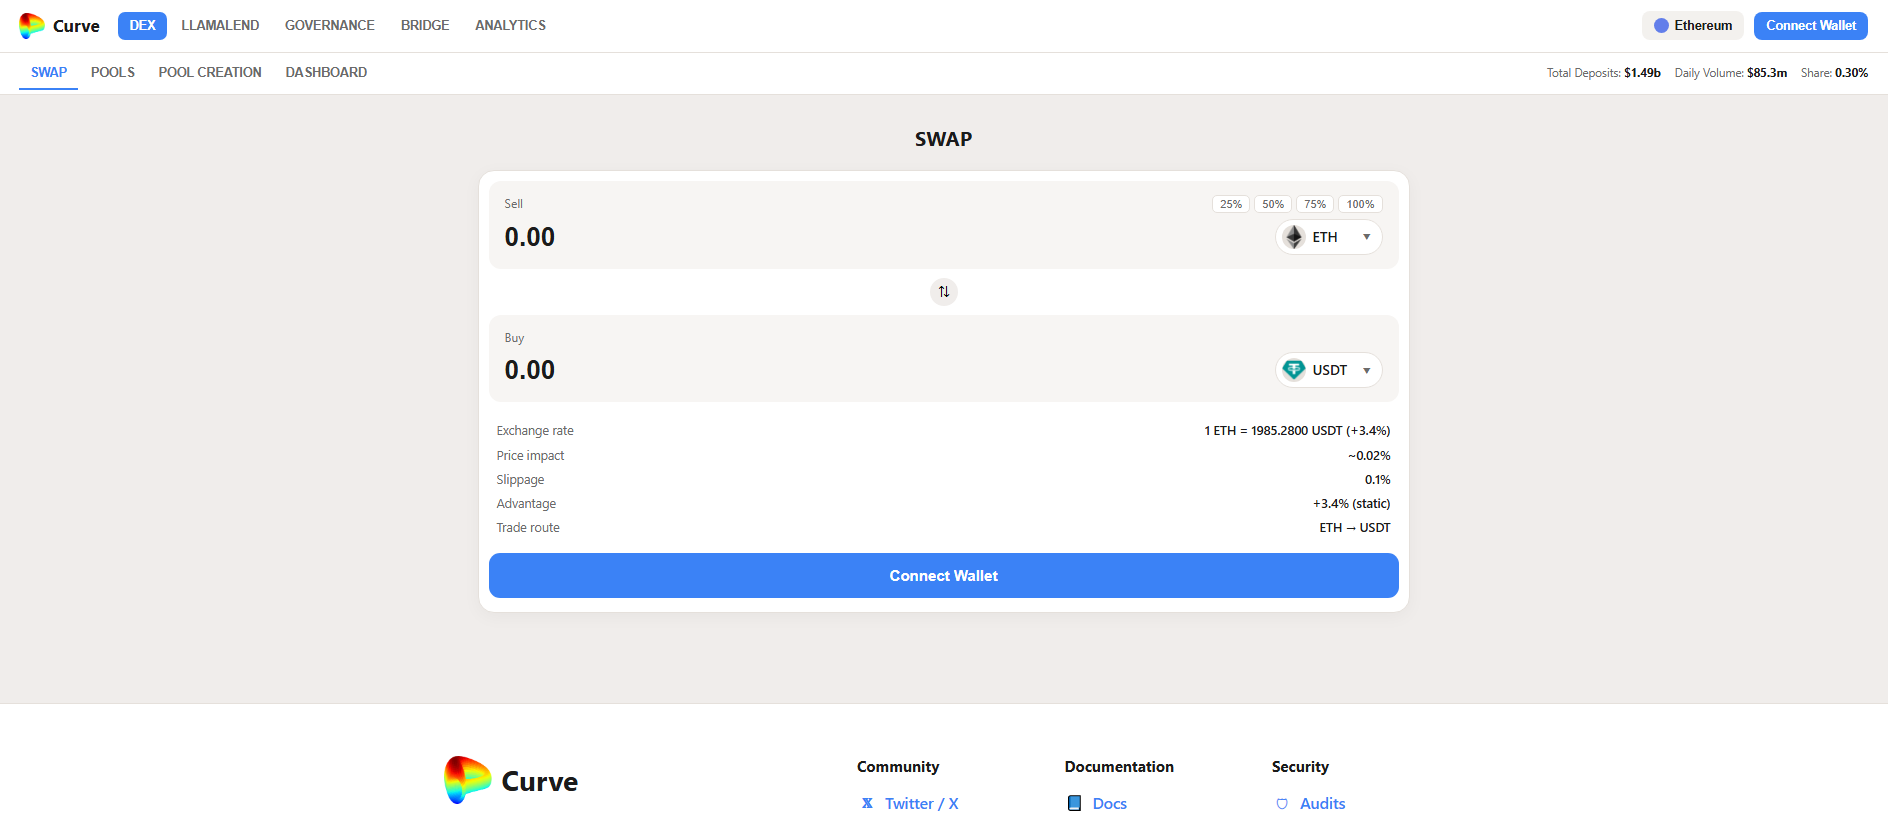Image resolution: width=1888 pixels, height=818 pixels.
Task: Set sell amount to 50%
Action: (x=1272, y=204)
